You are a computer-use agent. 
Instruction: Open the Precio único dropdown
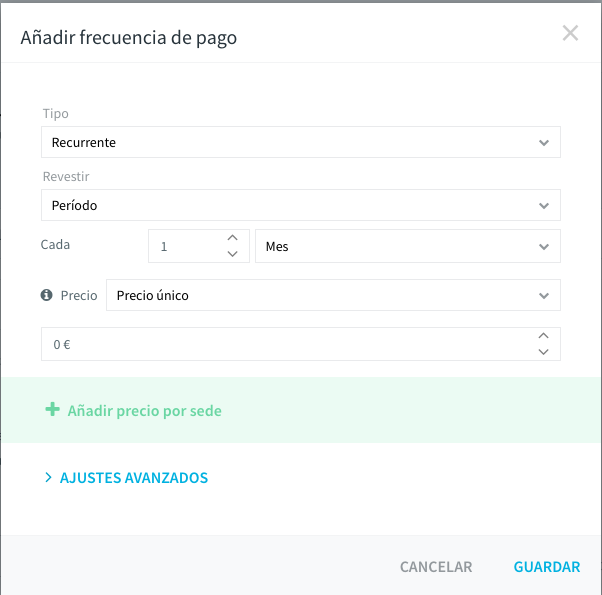coord(333,295)
